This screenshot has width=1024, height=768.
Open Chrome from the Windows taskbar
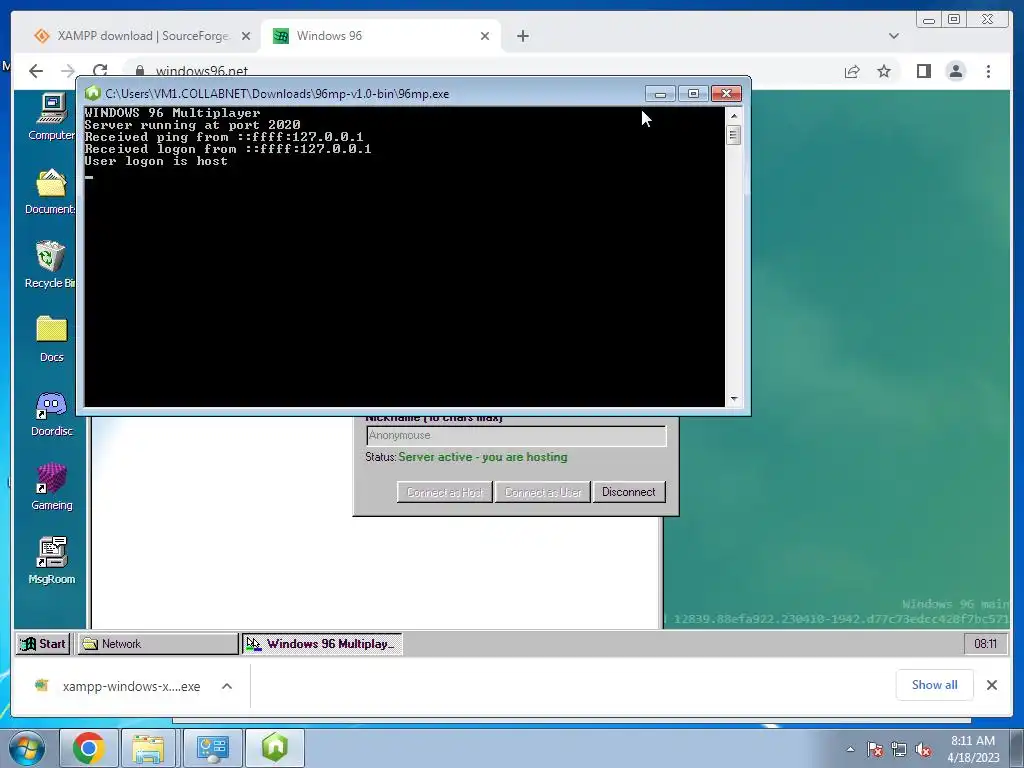coord(89,748)
